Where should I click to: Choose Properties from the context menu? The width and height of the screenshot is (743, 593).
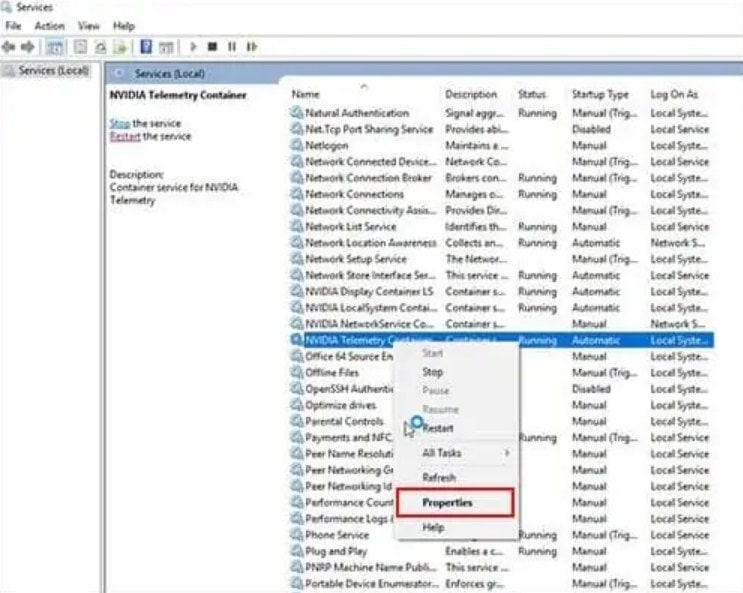tap(447, 503)
